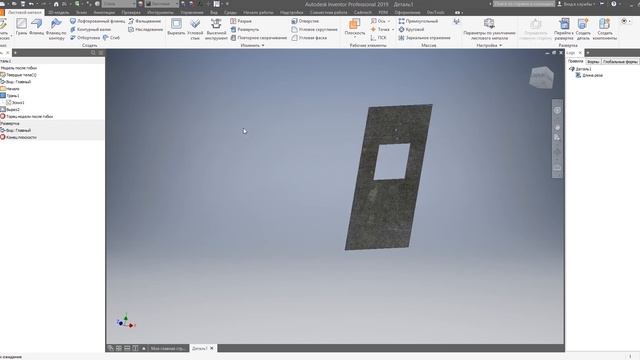The width and height of the screenshot is (640, 360).
Task: Select Вырез2 in the model browser
Action: click(10, 109)
